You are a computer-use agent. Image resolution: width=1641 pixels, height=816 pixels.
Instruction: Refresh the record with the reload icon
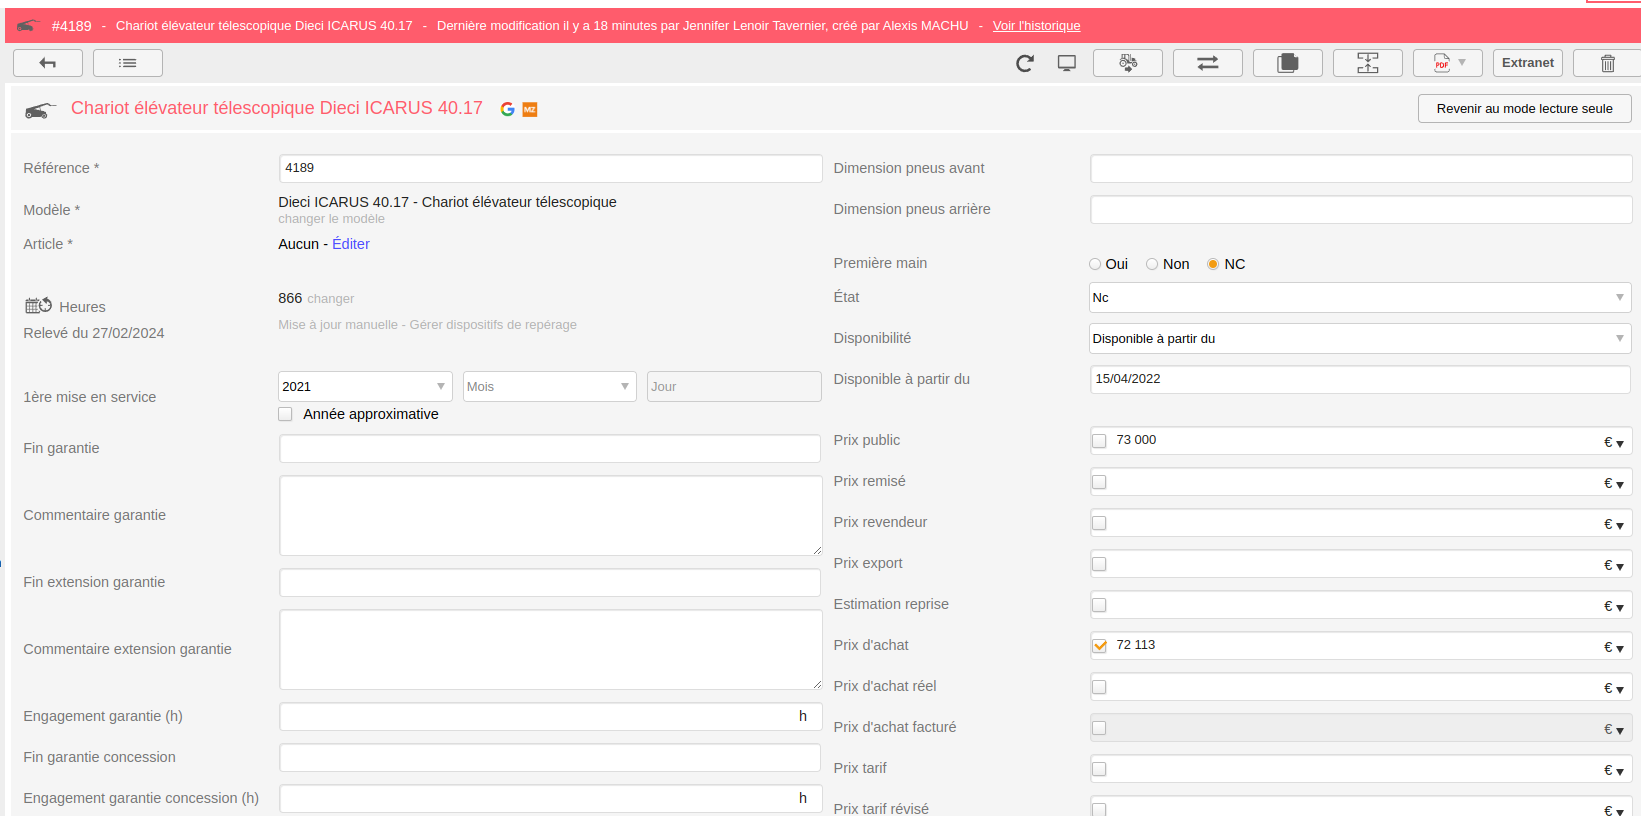click(1025, 63)
